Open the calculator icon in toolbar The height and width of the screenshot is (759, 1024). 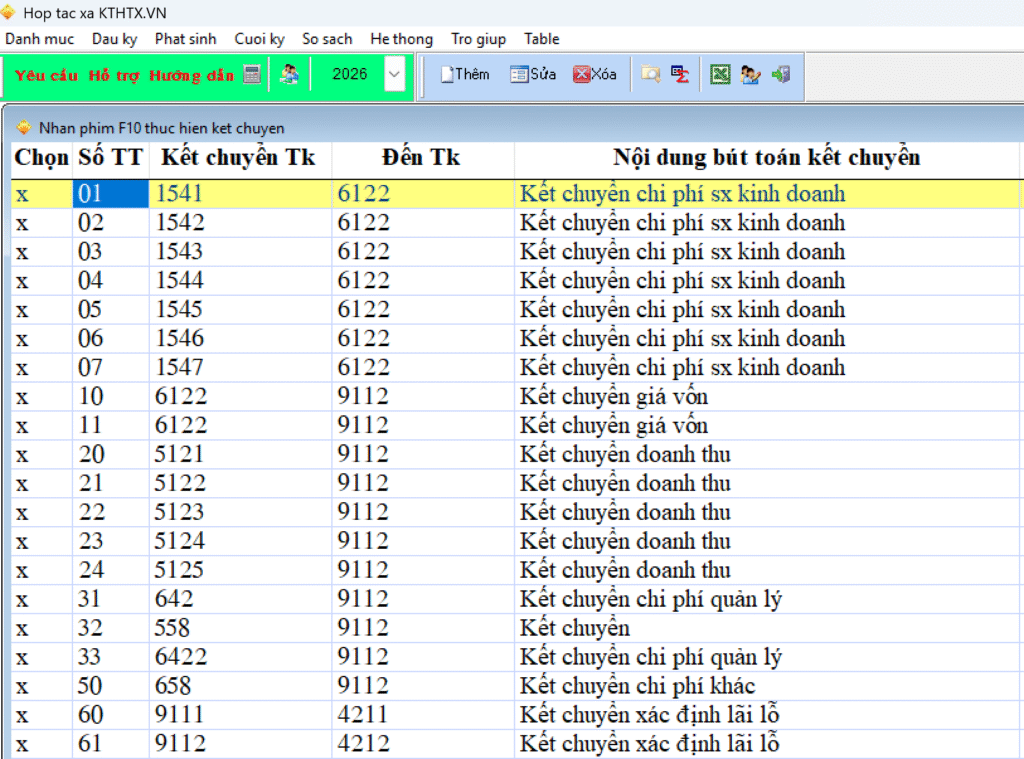coord(252,74)
